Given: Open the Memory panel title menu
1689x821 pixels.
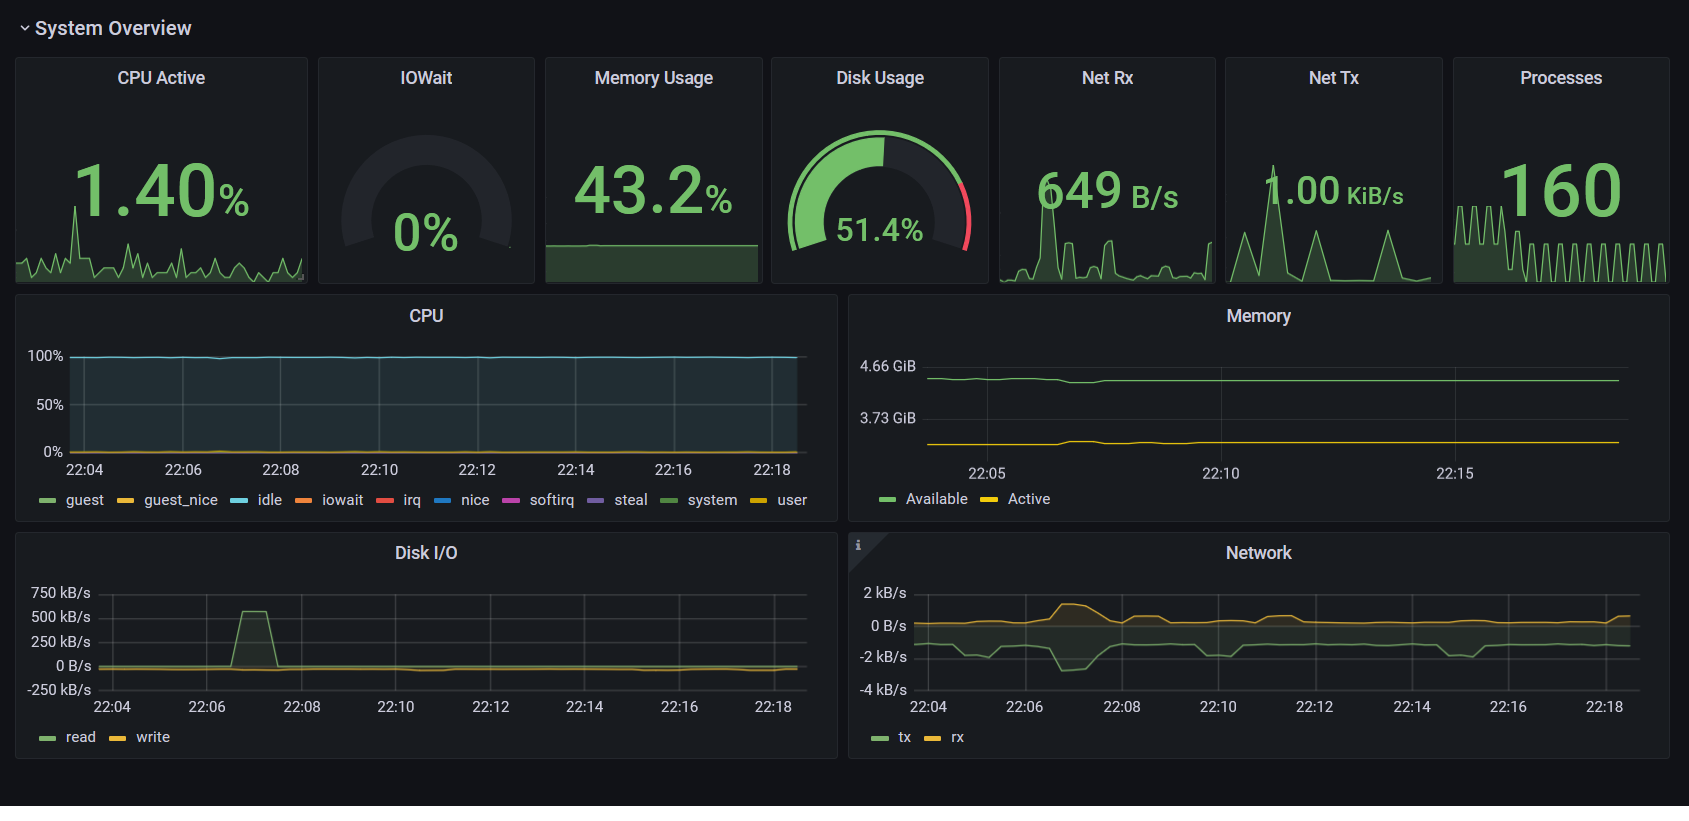Looking at the screenshot, I should 1258,316.
